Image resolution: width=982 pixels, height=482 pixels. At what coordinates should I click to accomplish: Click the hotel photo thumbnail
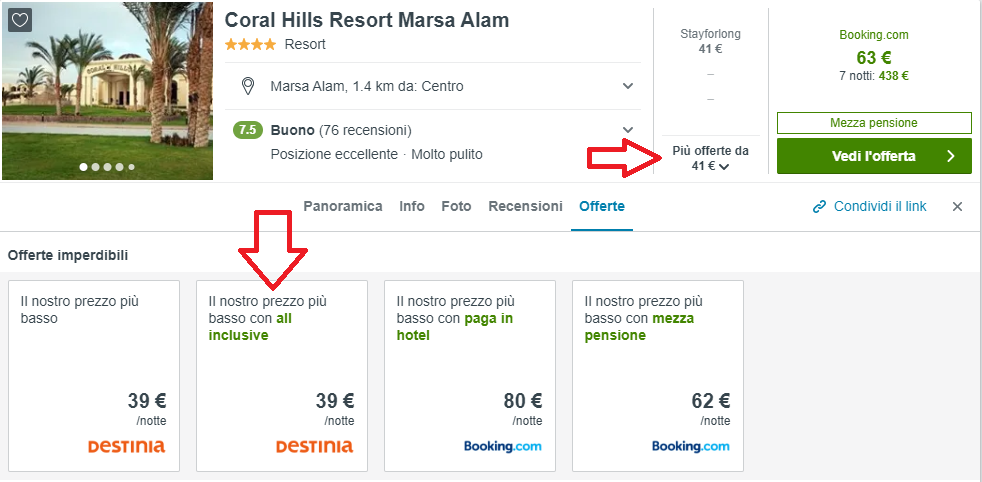click(x=107, y=90)
